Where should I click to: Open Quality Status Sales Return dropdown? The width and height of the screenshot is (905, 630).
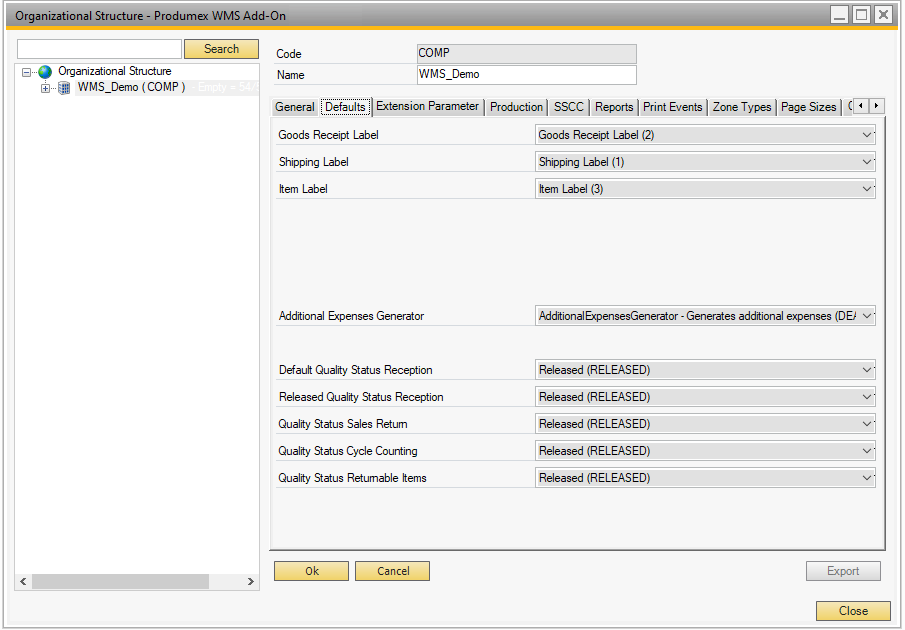[x=866, y=424]
